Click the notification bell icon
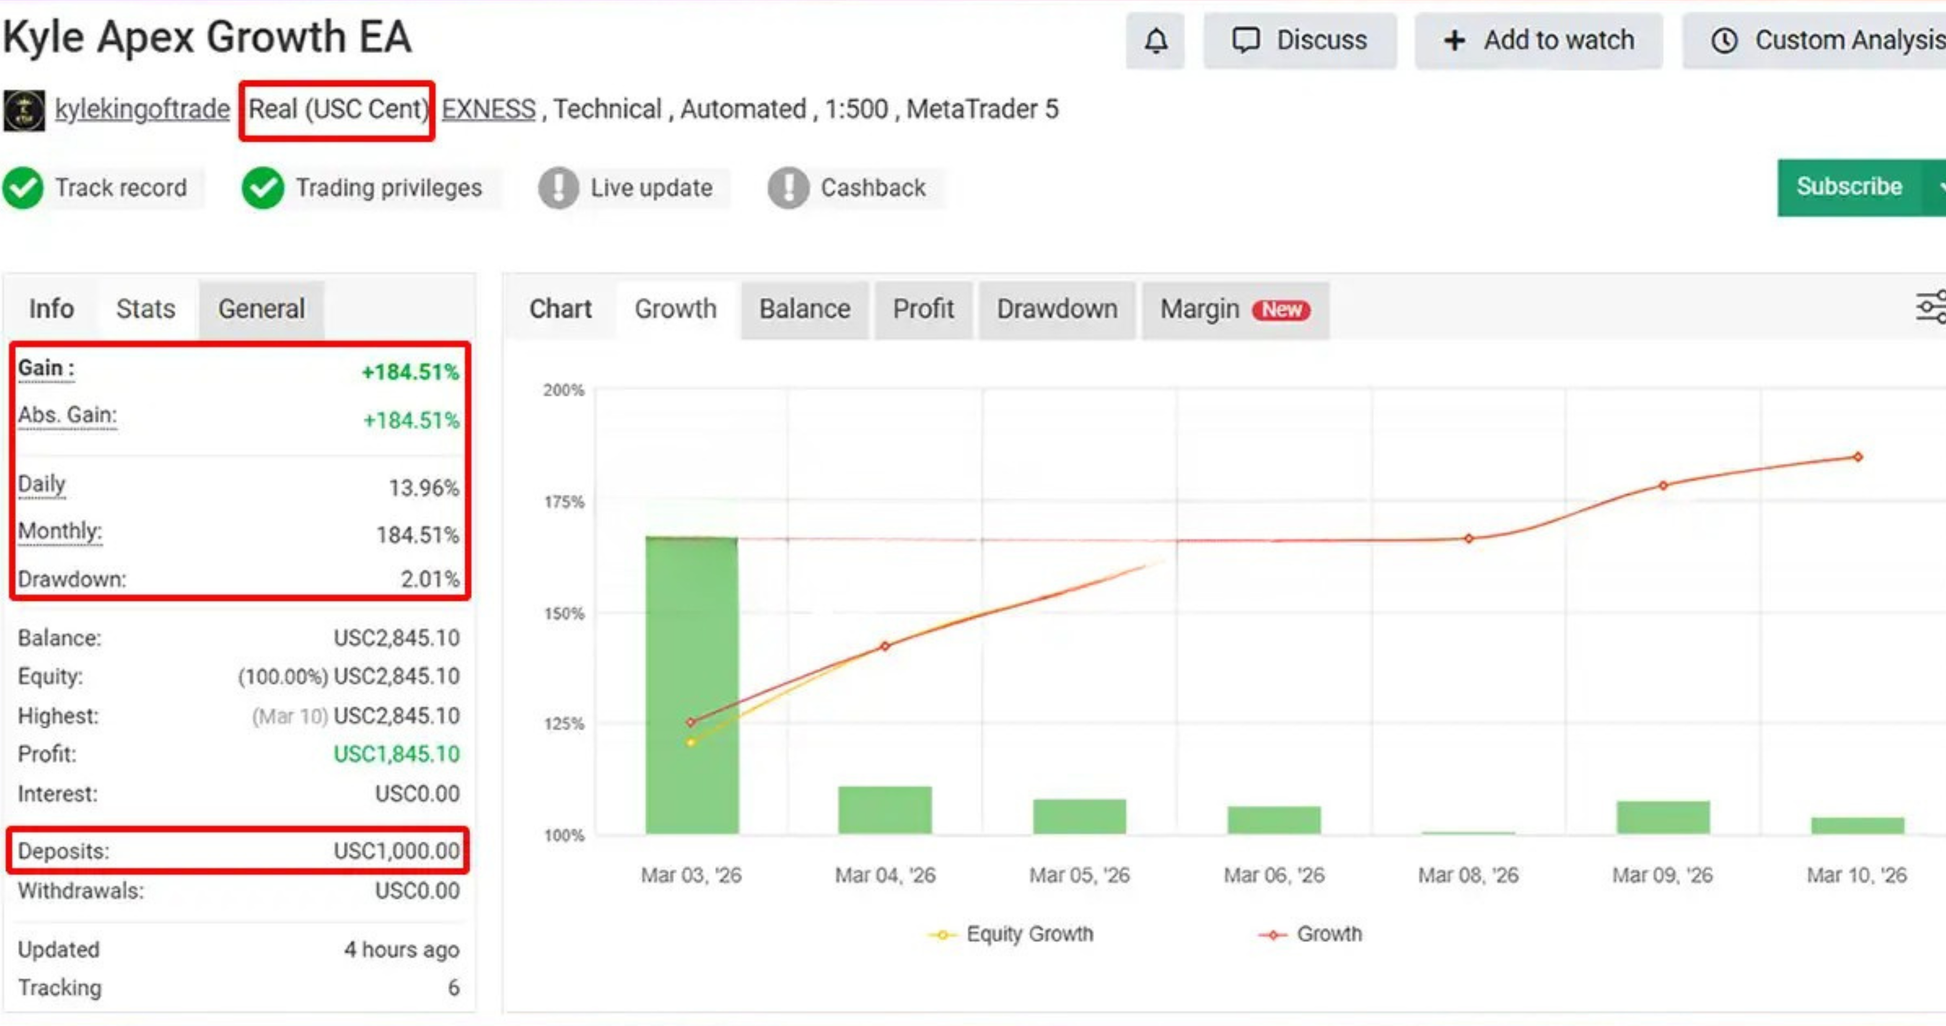The image size is (1946, 1026). (x=1155, y=41)
